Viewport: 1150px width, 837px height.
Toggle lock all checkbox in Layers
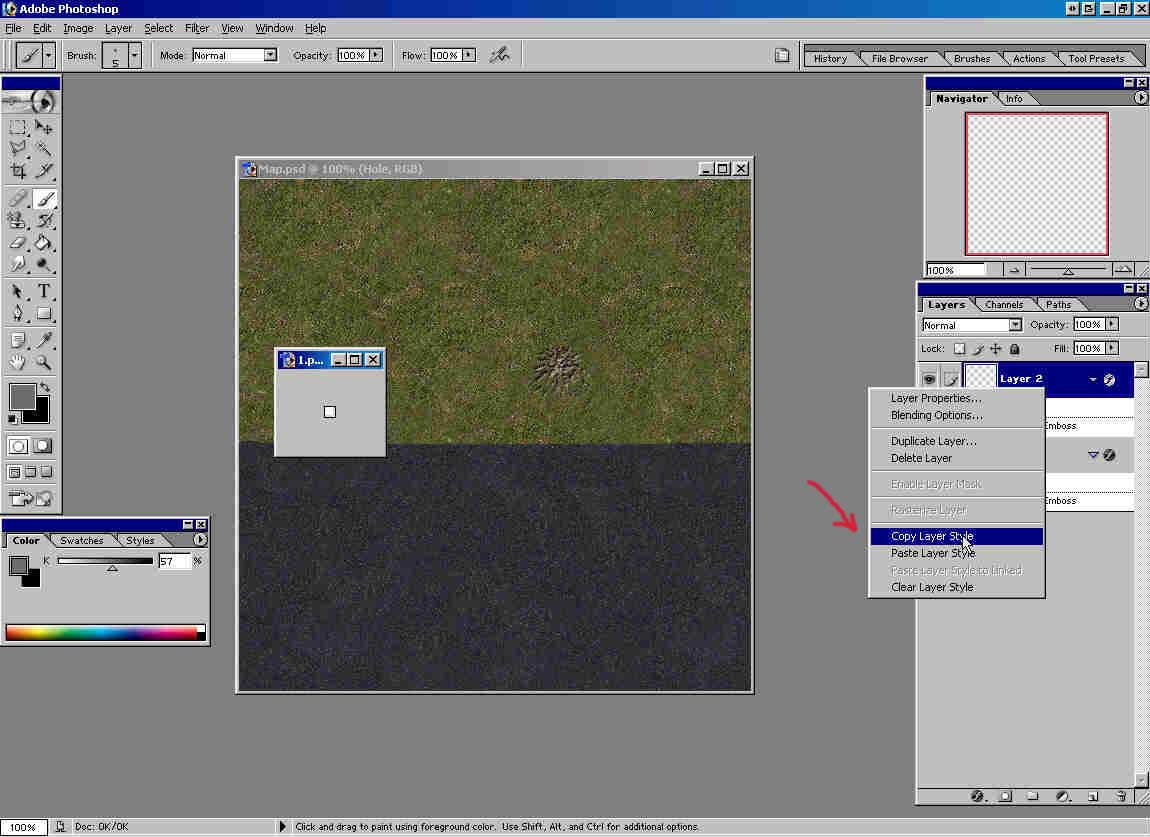(1015, 349)
